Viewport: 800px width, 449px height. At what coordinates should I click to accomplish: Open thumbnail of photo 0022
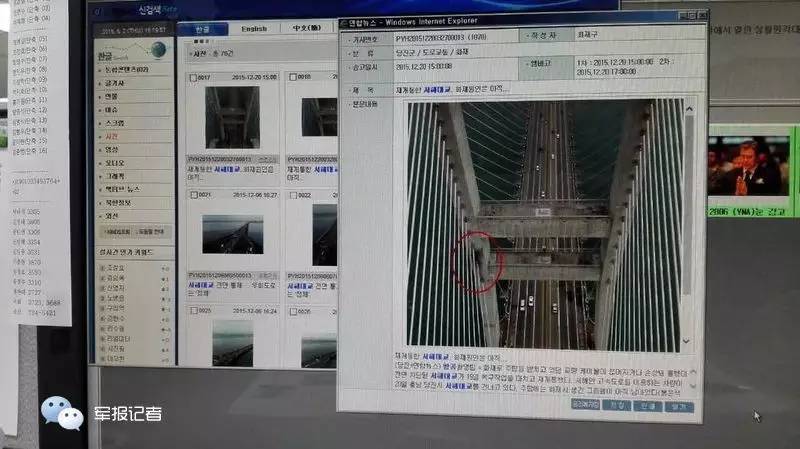click(x=324, y=235)
